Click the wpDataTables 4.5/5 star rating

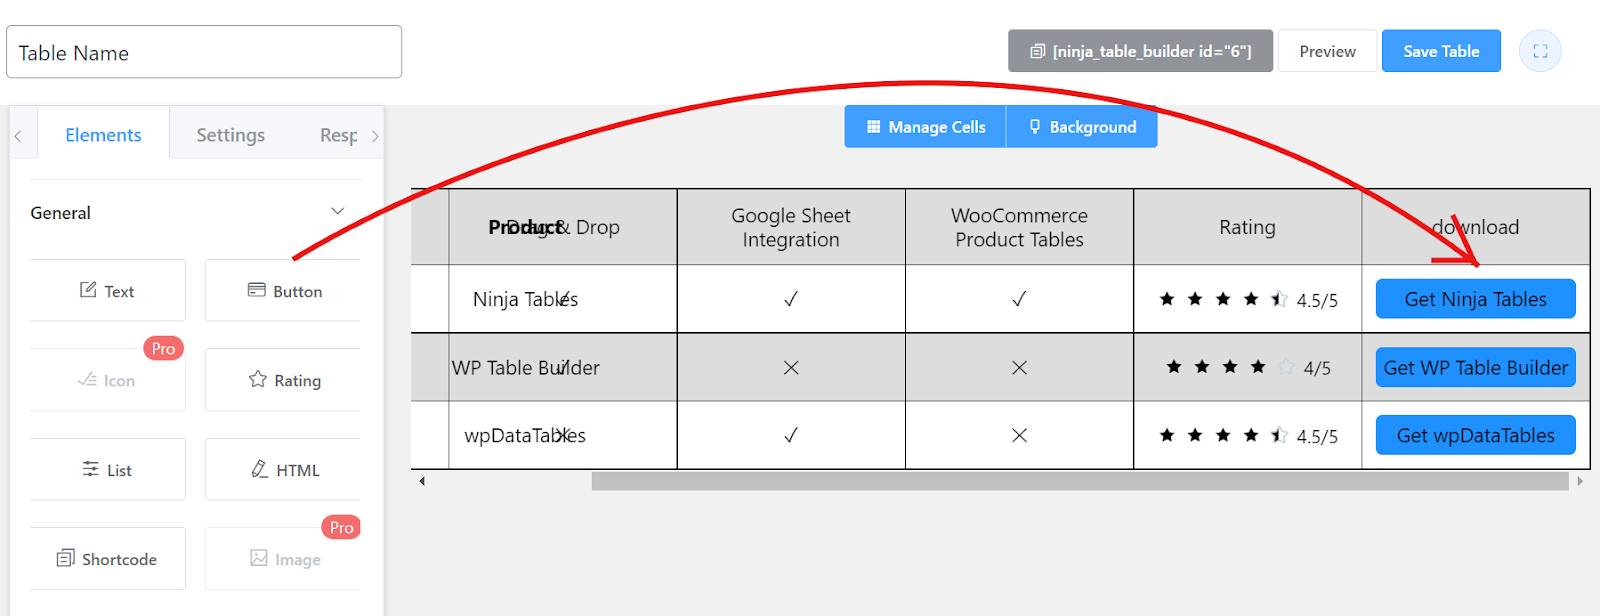(x=1247, y=435)
